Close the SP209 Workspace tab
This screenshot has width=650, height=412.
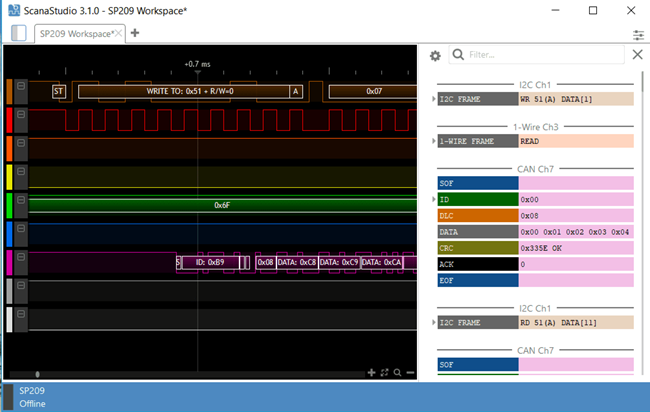pyautogui.click(x=118, y=33)
